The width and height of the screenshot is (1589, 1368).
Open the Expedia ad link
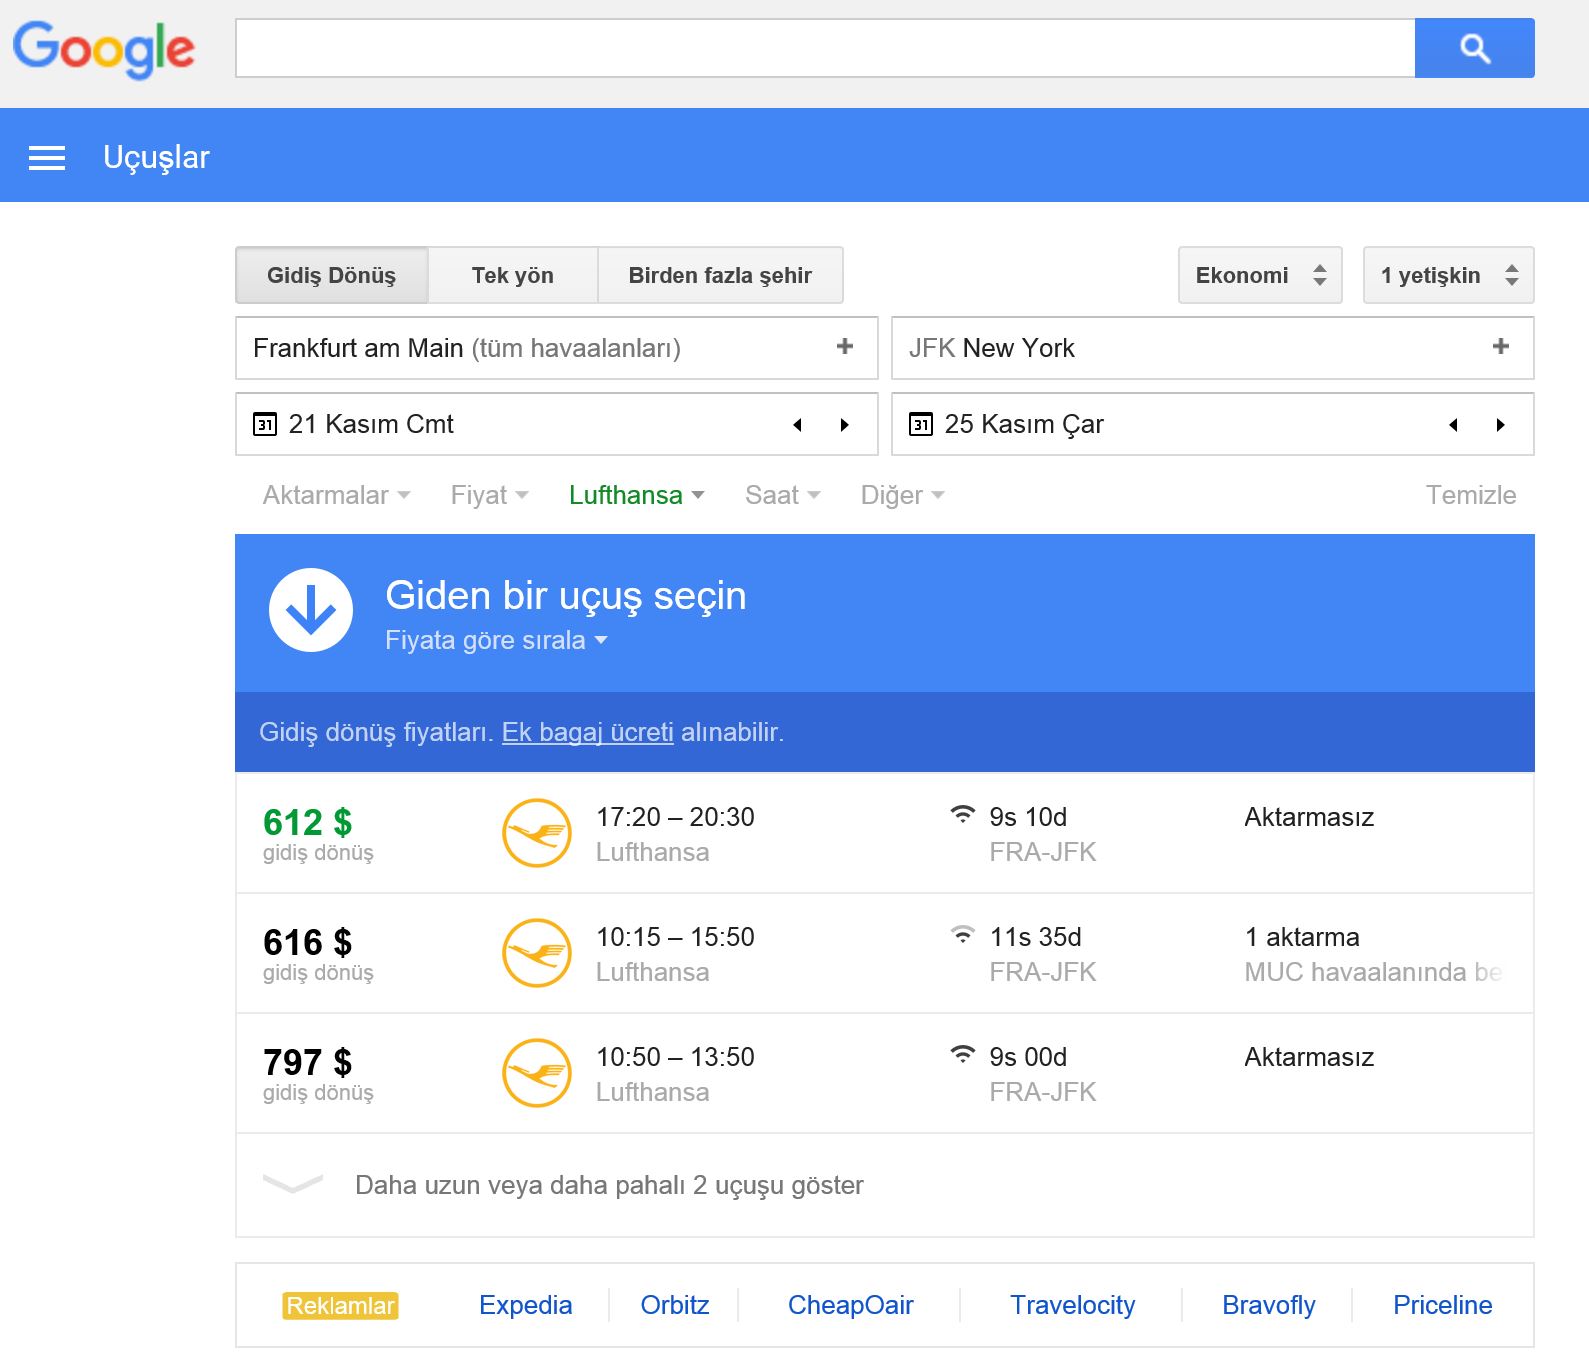526,1305
